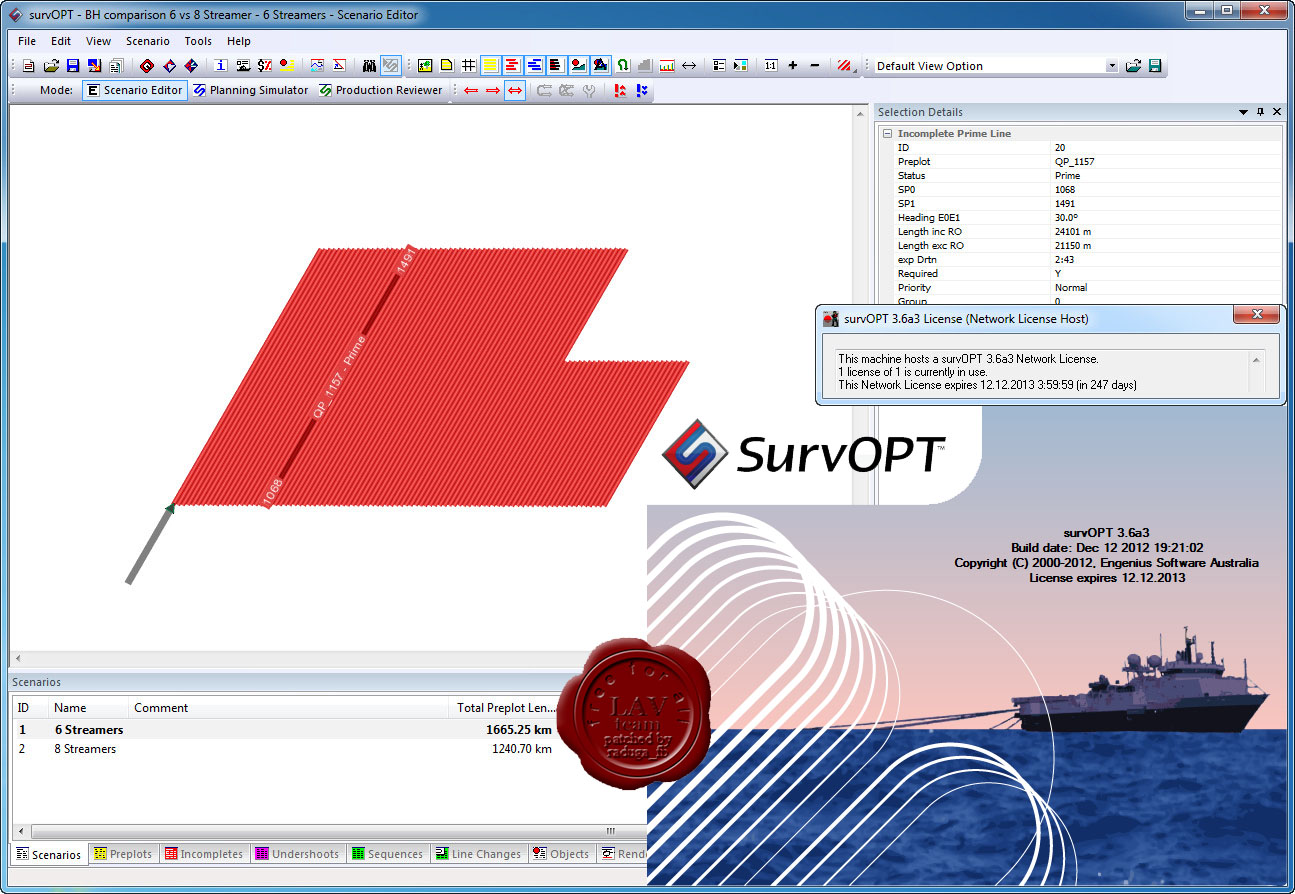
Task: Switch to the Undershoots tab
Action: (x=298, y=854)
